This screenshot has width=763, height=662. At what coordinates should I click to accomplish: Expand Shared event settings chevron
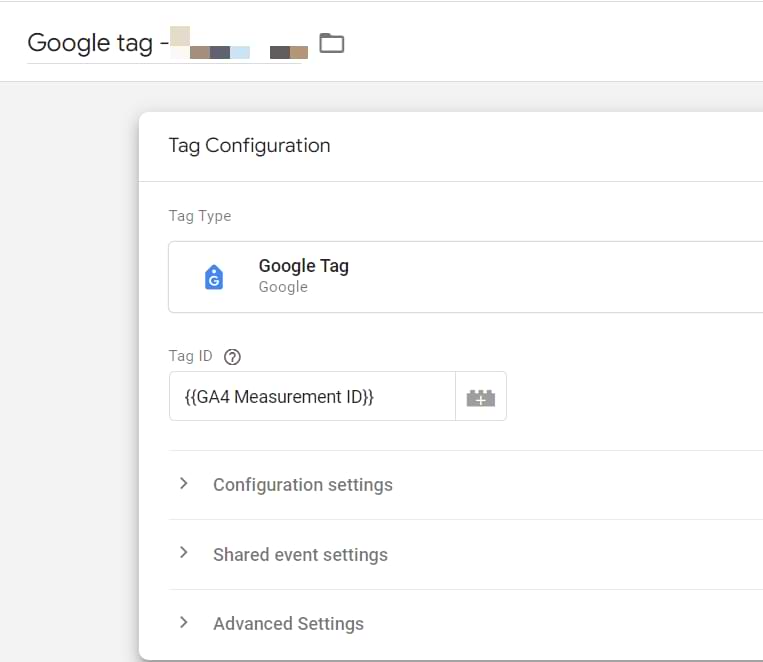click(183, 553)
